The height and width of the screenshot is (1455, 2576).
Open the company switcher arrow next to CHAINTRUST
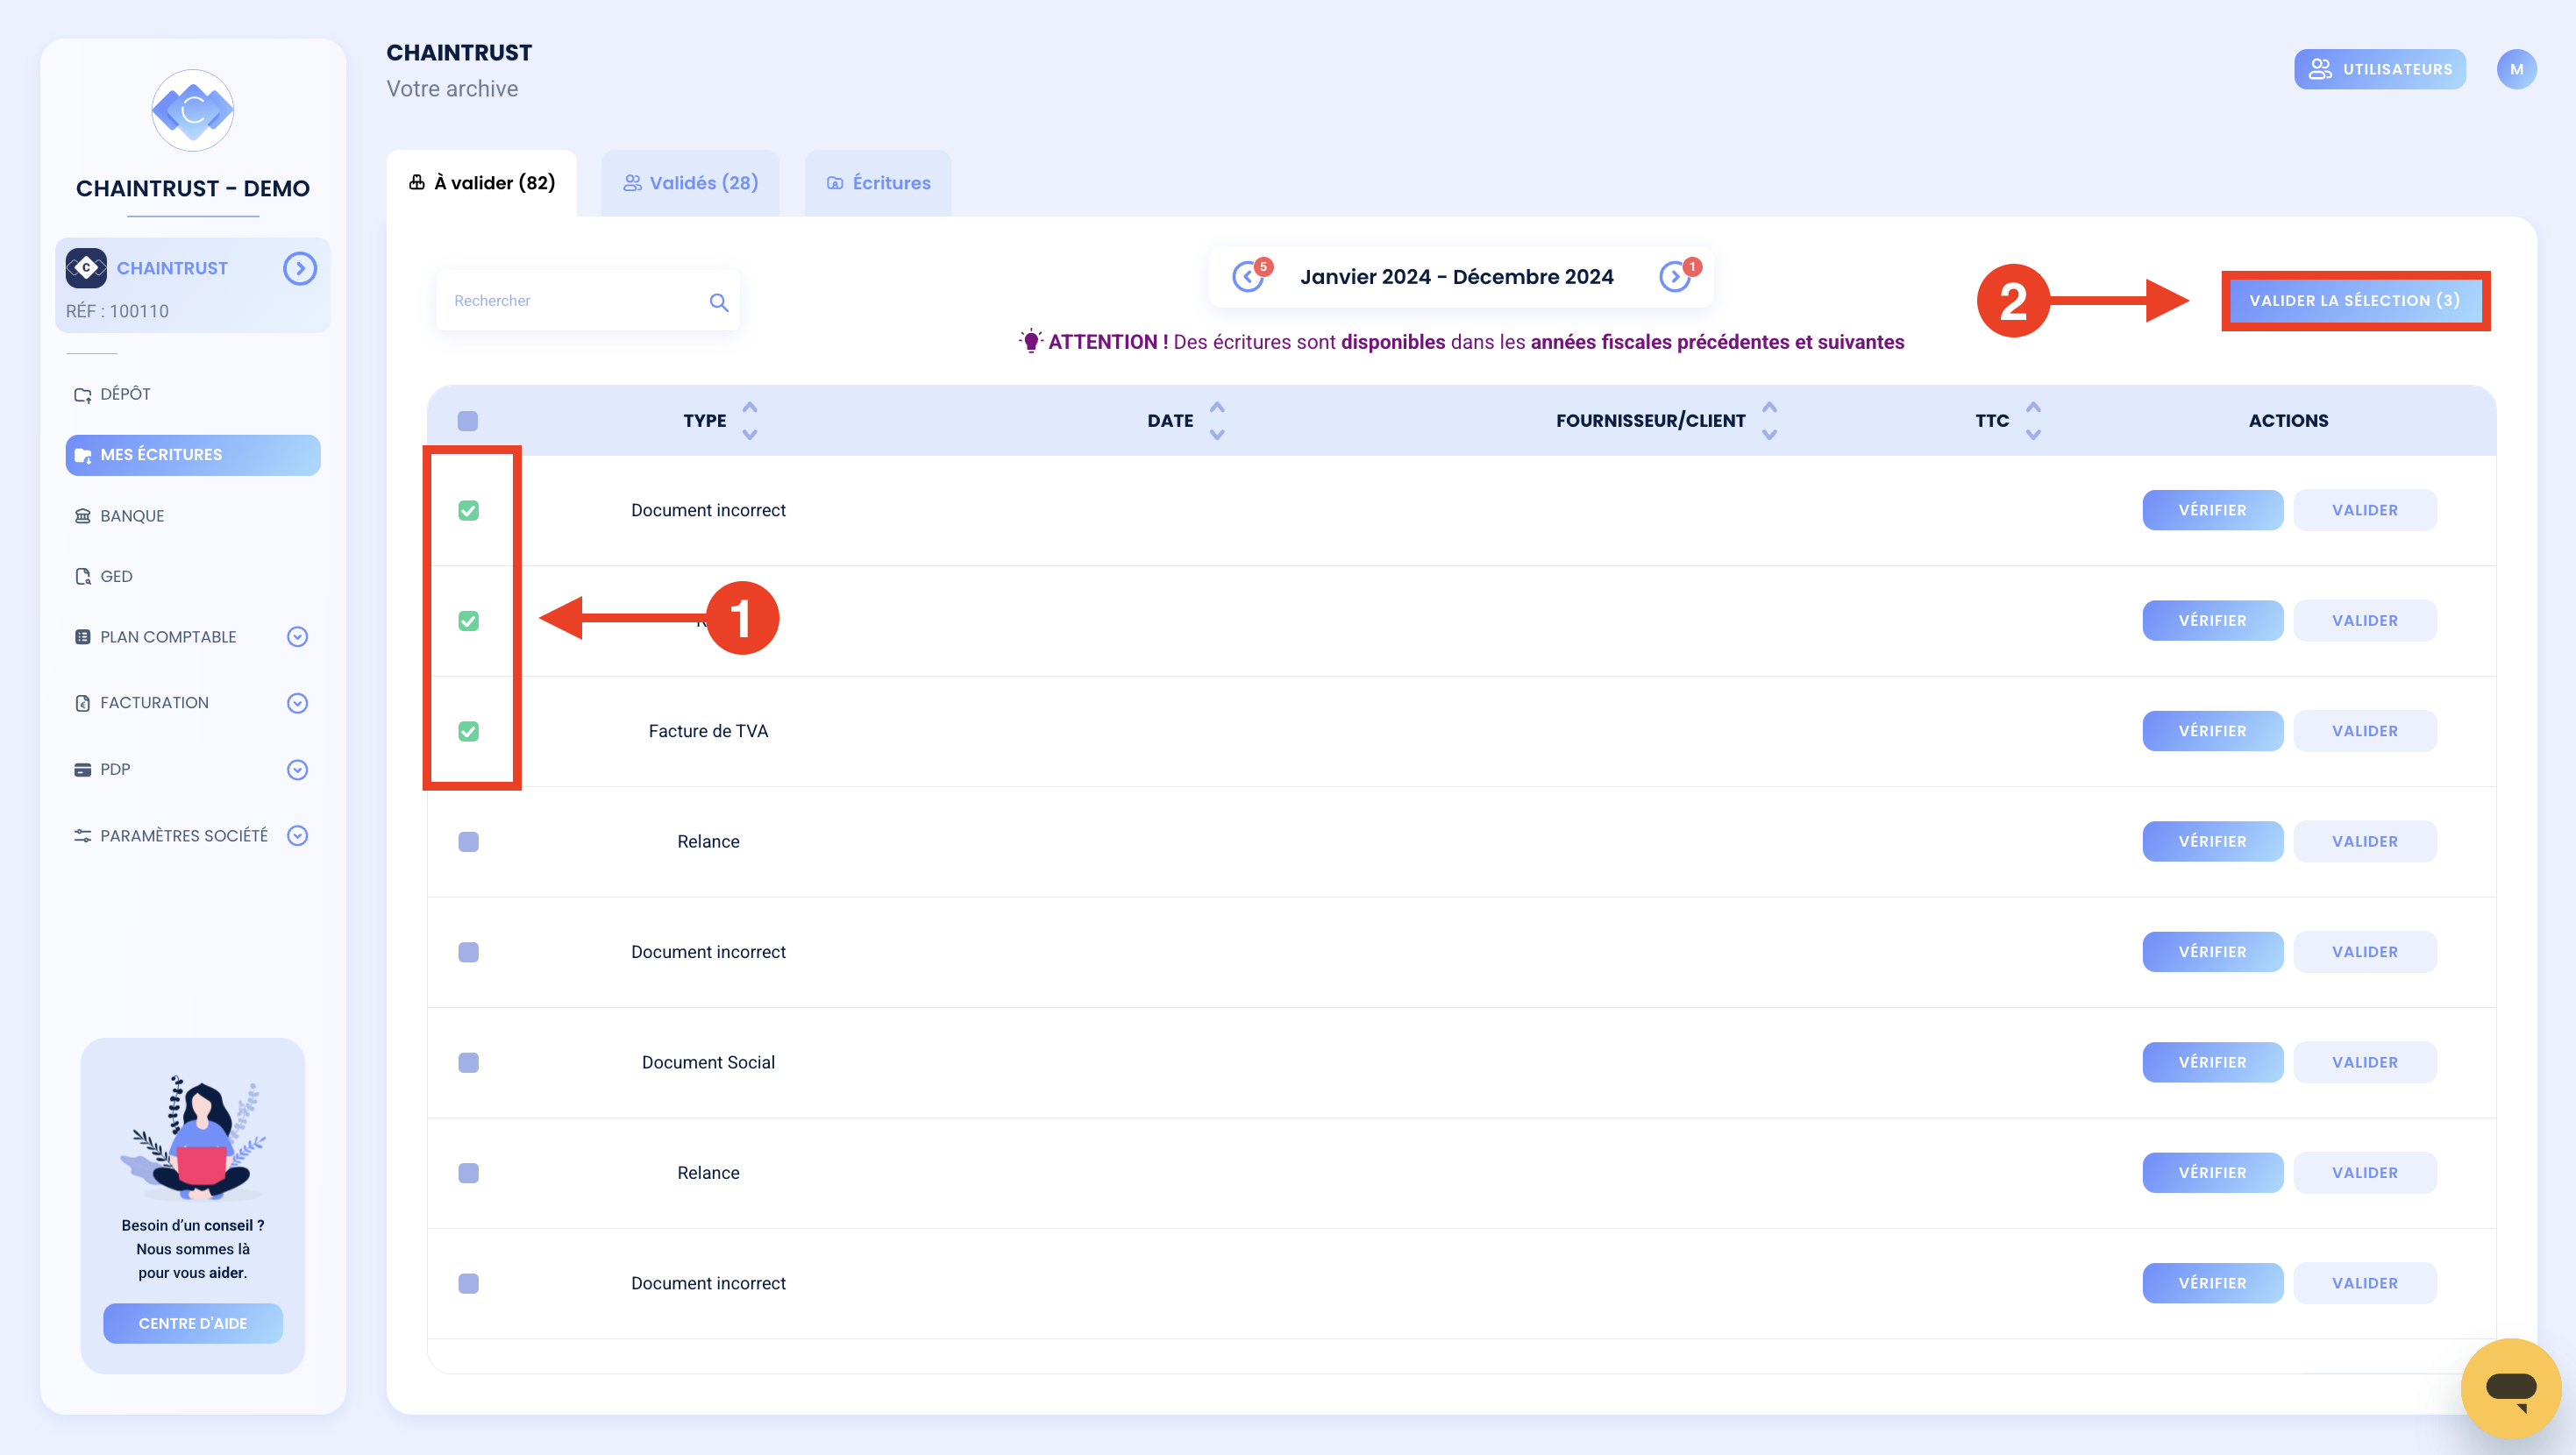coord(300,268)
